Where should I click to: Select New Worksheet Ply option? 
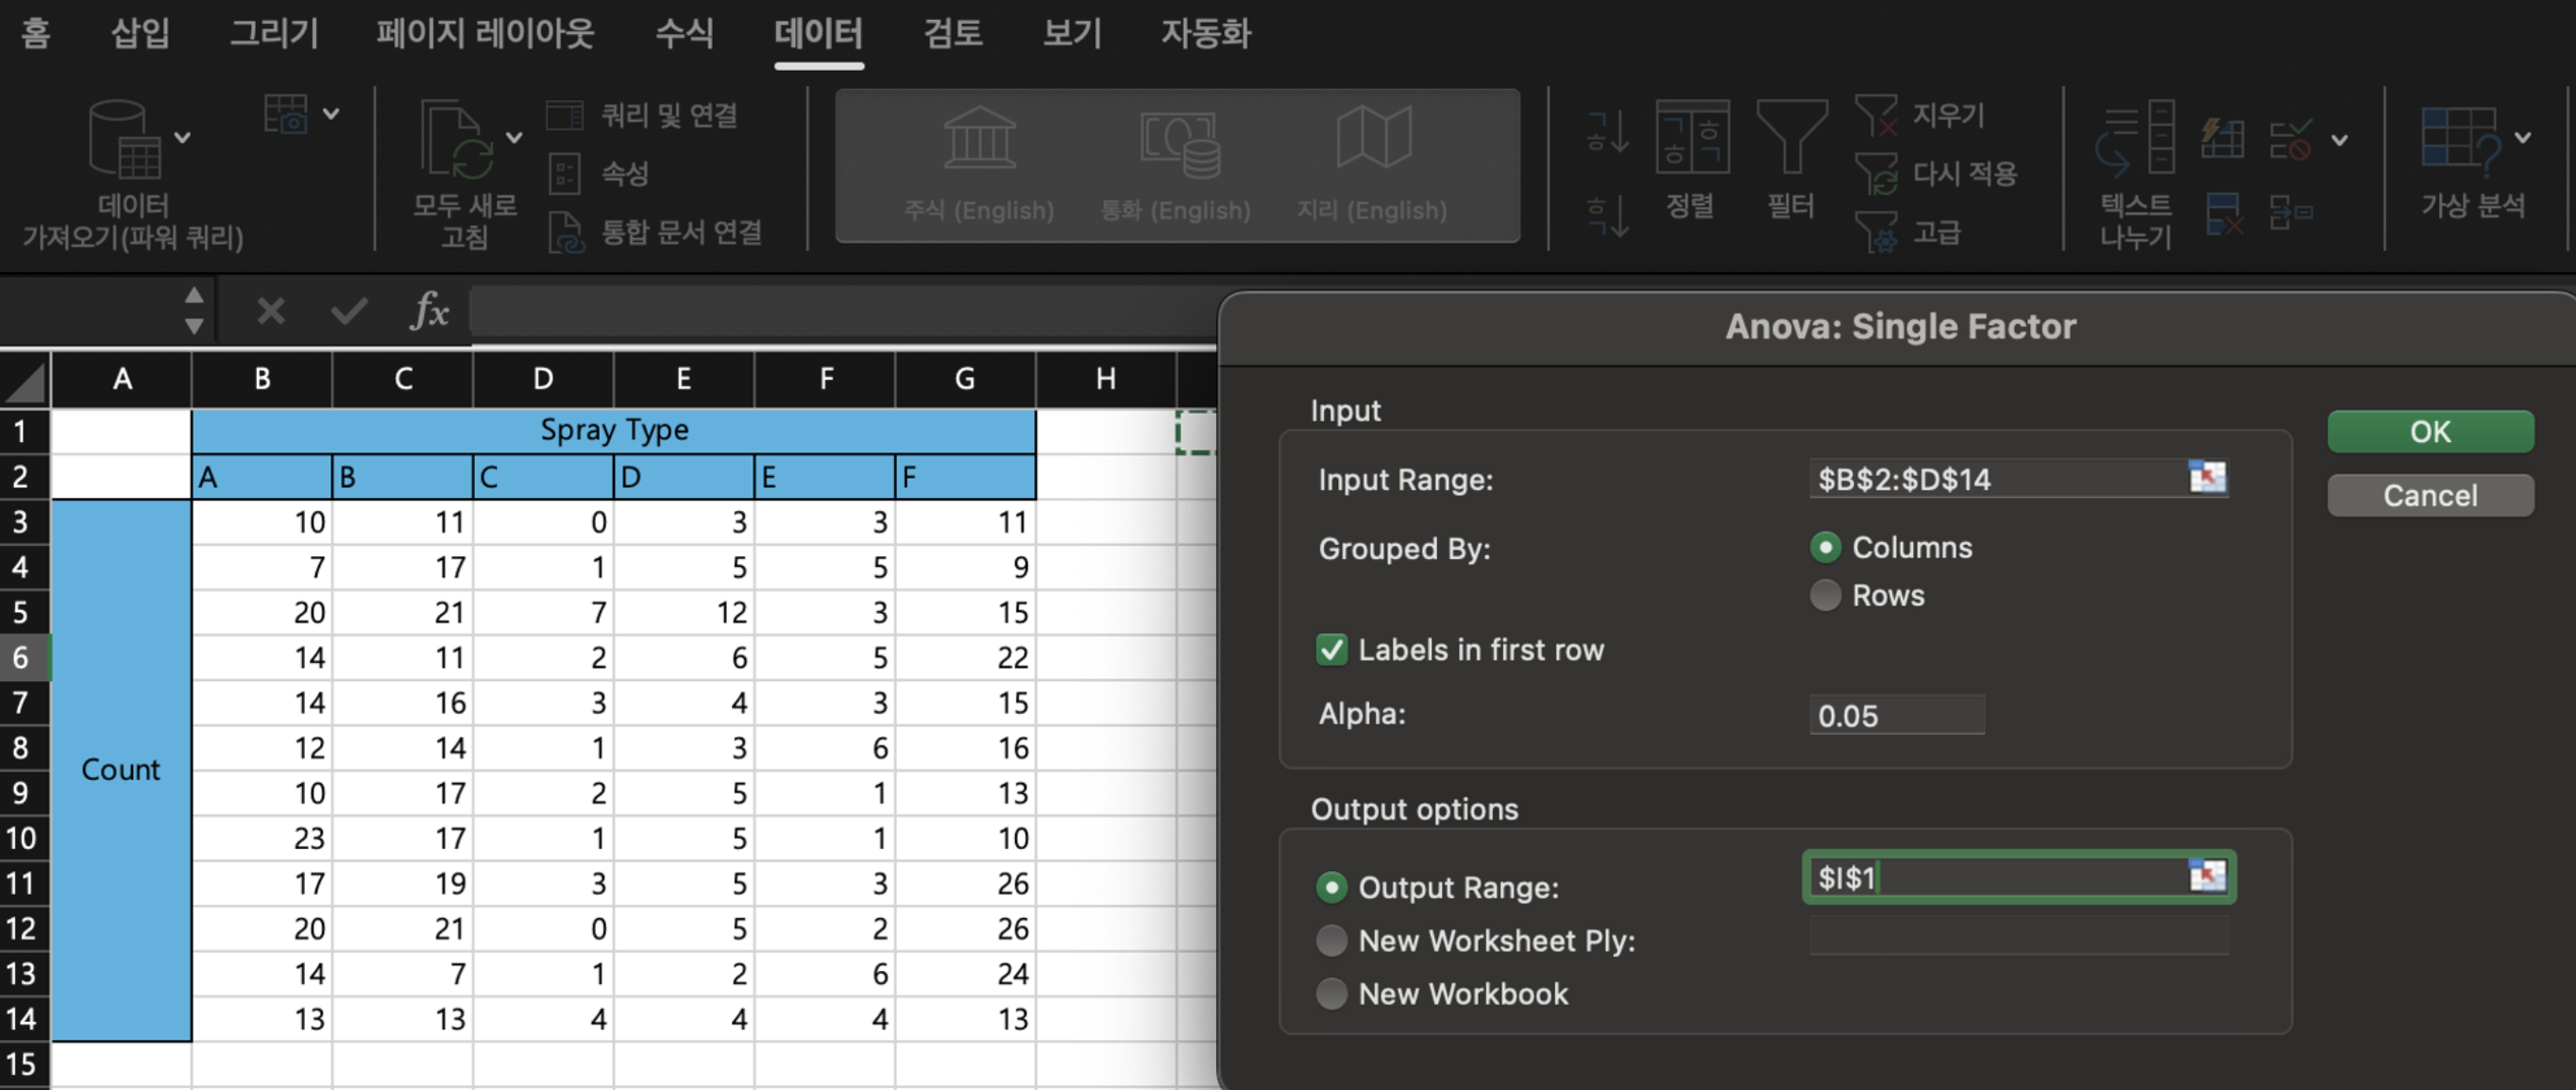(1331, 940)
